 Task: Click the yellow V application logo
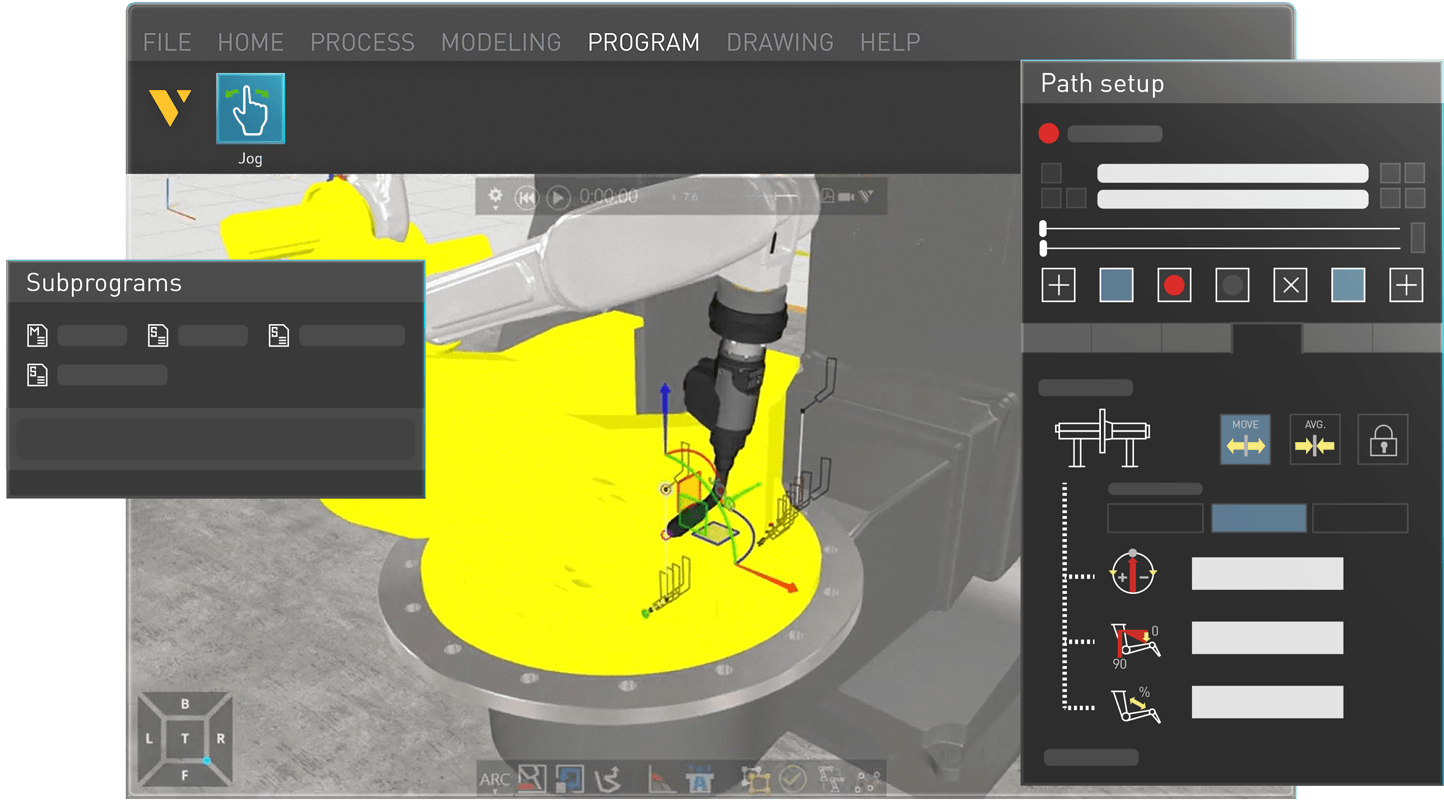pos(169,107)
